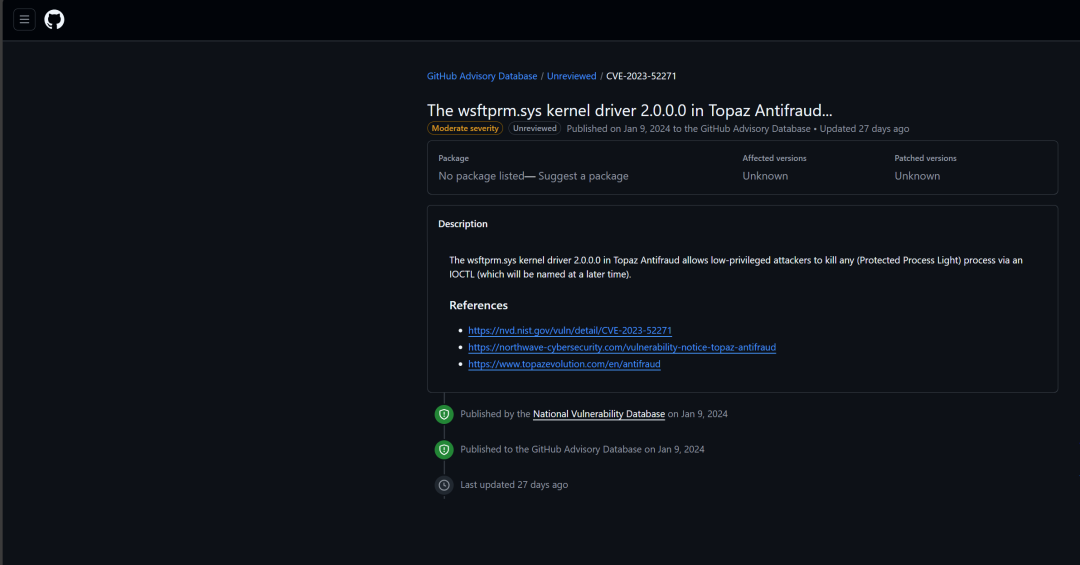This screenshot has height=565, width=1080.
Task: Open northwave-cybersecurity vulnerability notice link
Action: coord(622,347)
